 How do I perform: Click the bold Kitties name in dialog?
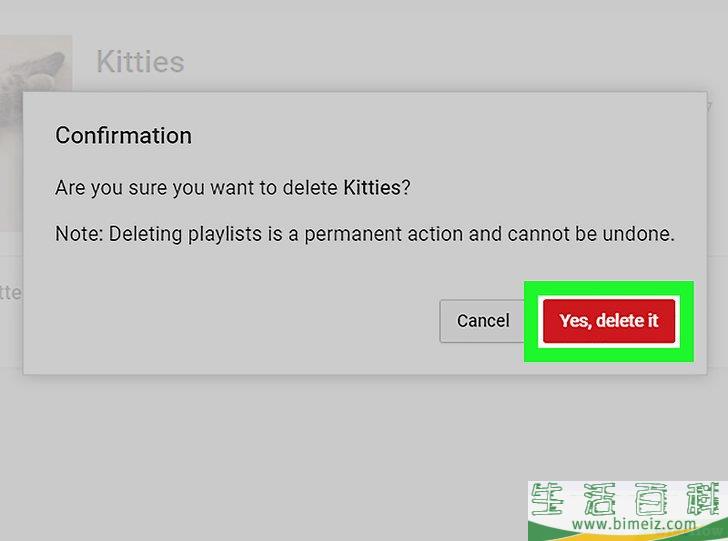pyautogui.click(x=372, y=188)
